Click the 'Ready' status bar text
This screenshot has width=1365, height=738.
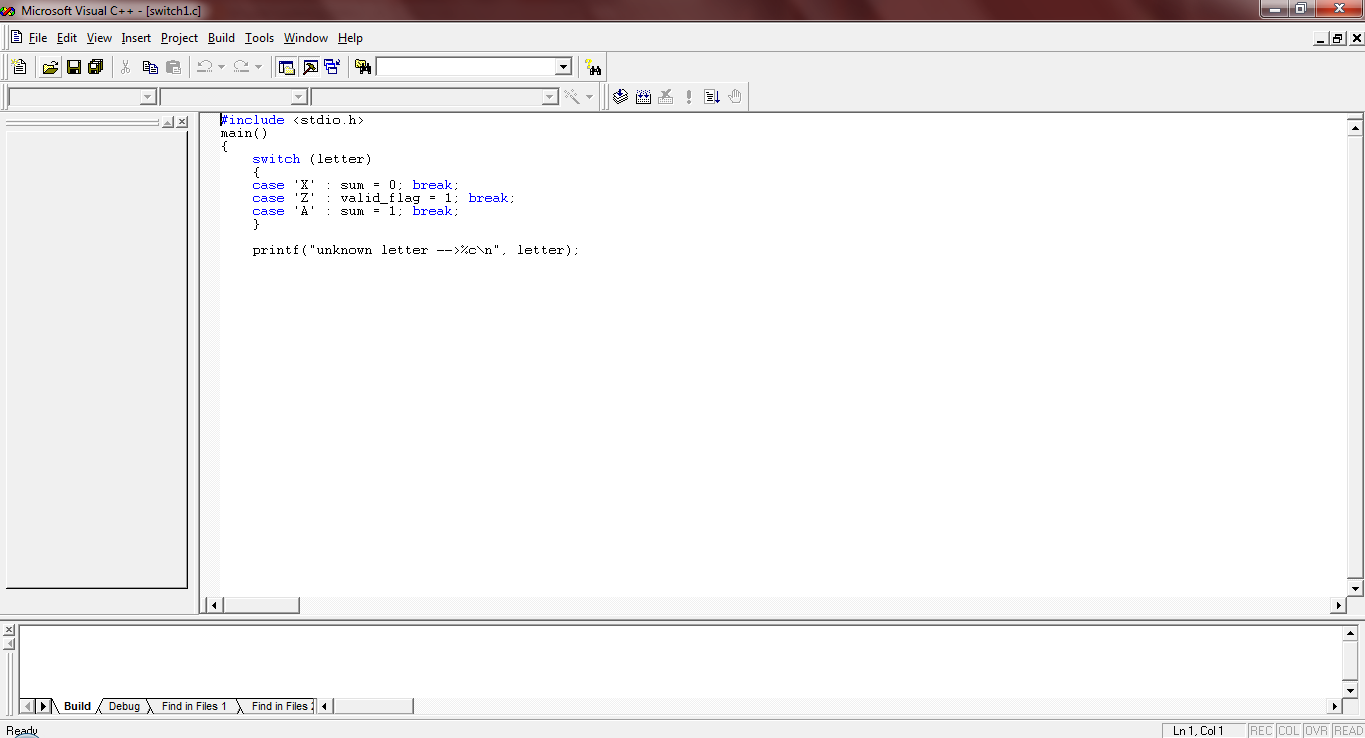22,731
